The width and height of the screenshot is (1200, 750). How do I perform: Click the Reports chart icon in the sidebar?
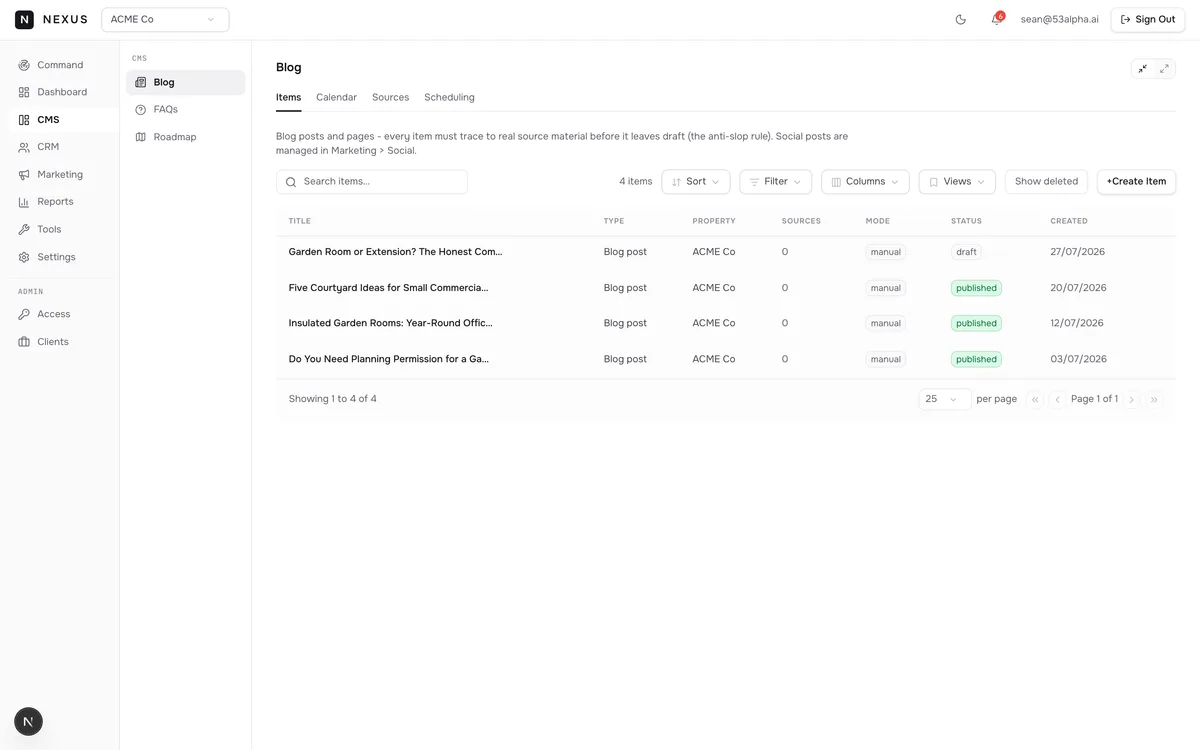click(x=24, y=202)
